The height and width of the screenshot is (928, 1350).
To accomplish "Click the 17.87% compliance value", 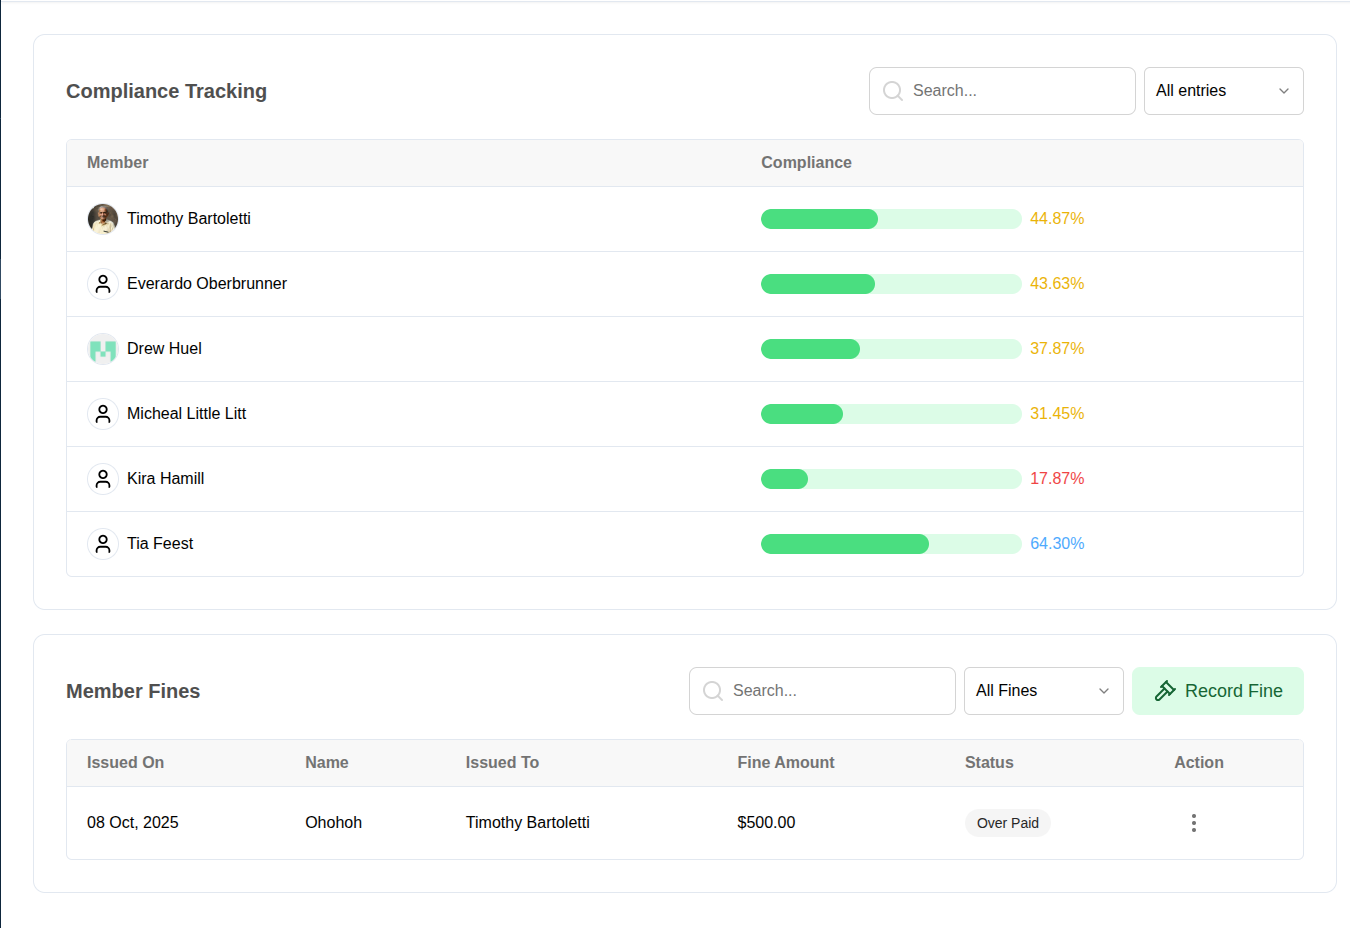I will tap(1057, 479).
